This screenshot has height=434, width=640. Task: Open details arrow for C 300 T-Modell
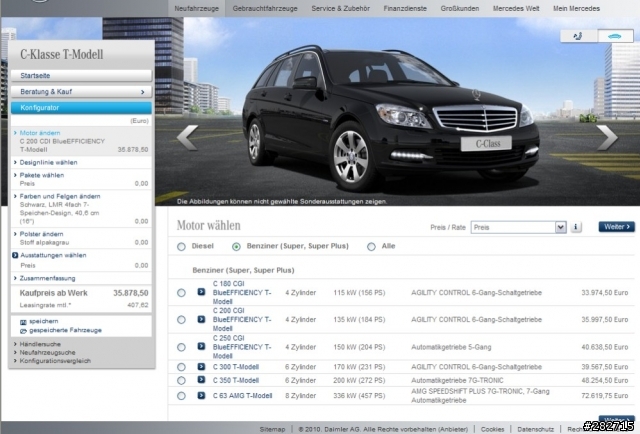(x=201, y=367)
